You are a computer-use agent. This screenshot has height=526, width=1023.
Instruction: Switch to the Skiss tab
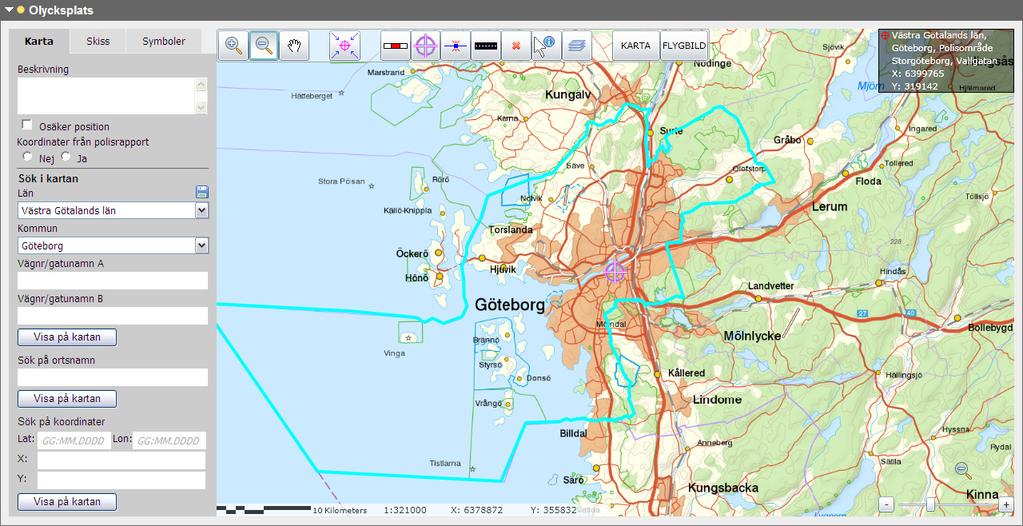tap(98, 42)
